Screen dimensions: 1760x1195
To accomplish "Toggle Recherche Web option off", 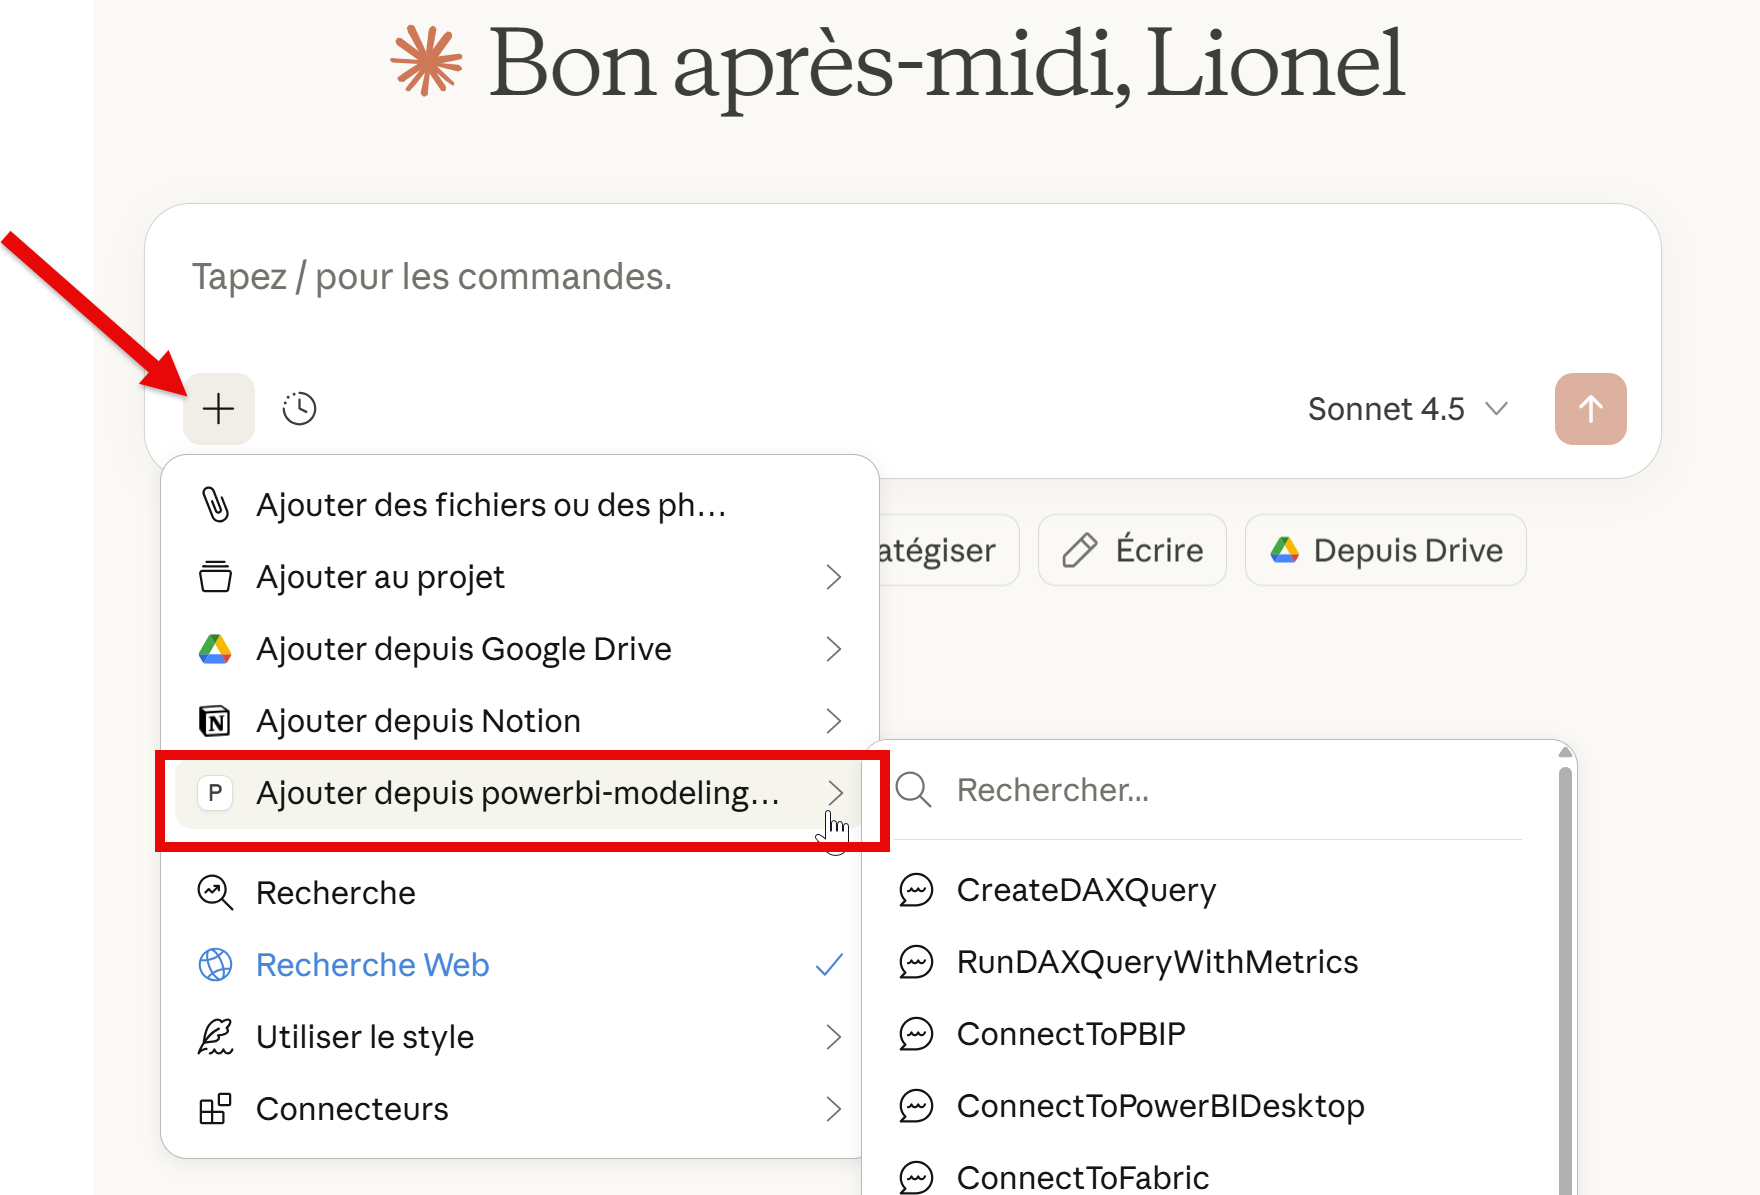I will click(372, 965).
